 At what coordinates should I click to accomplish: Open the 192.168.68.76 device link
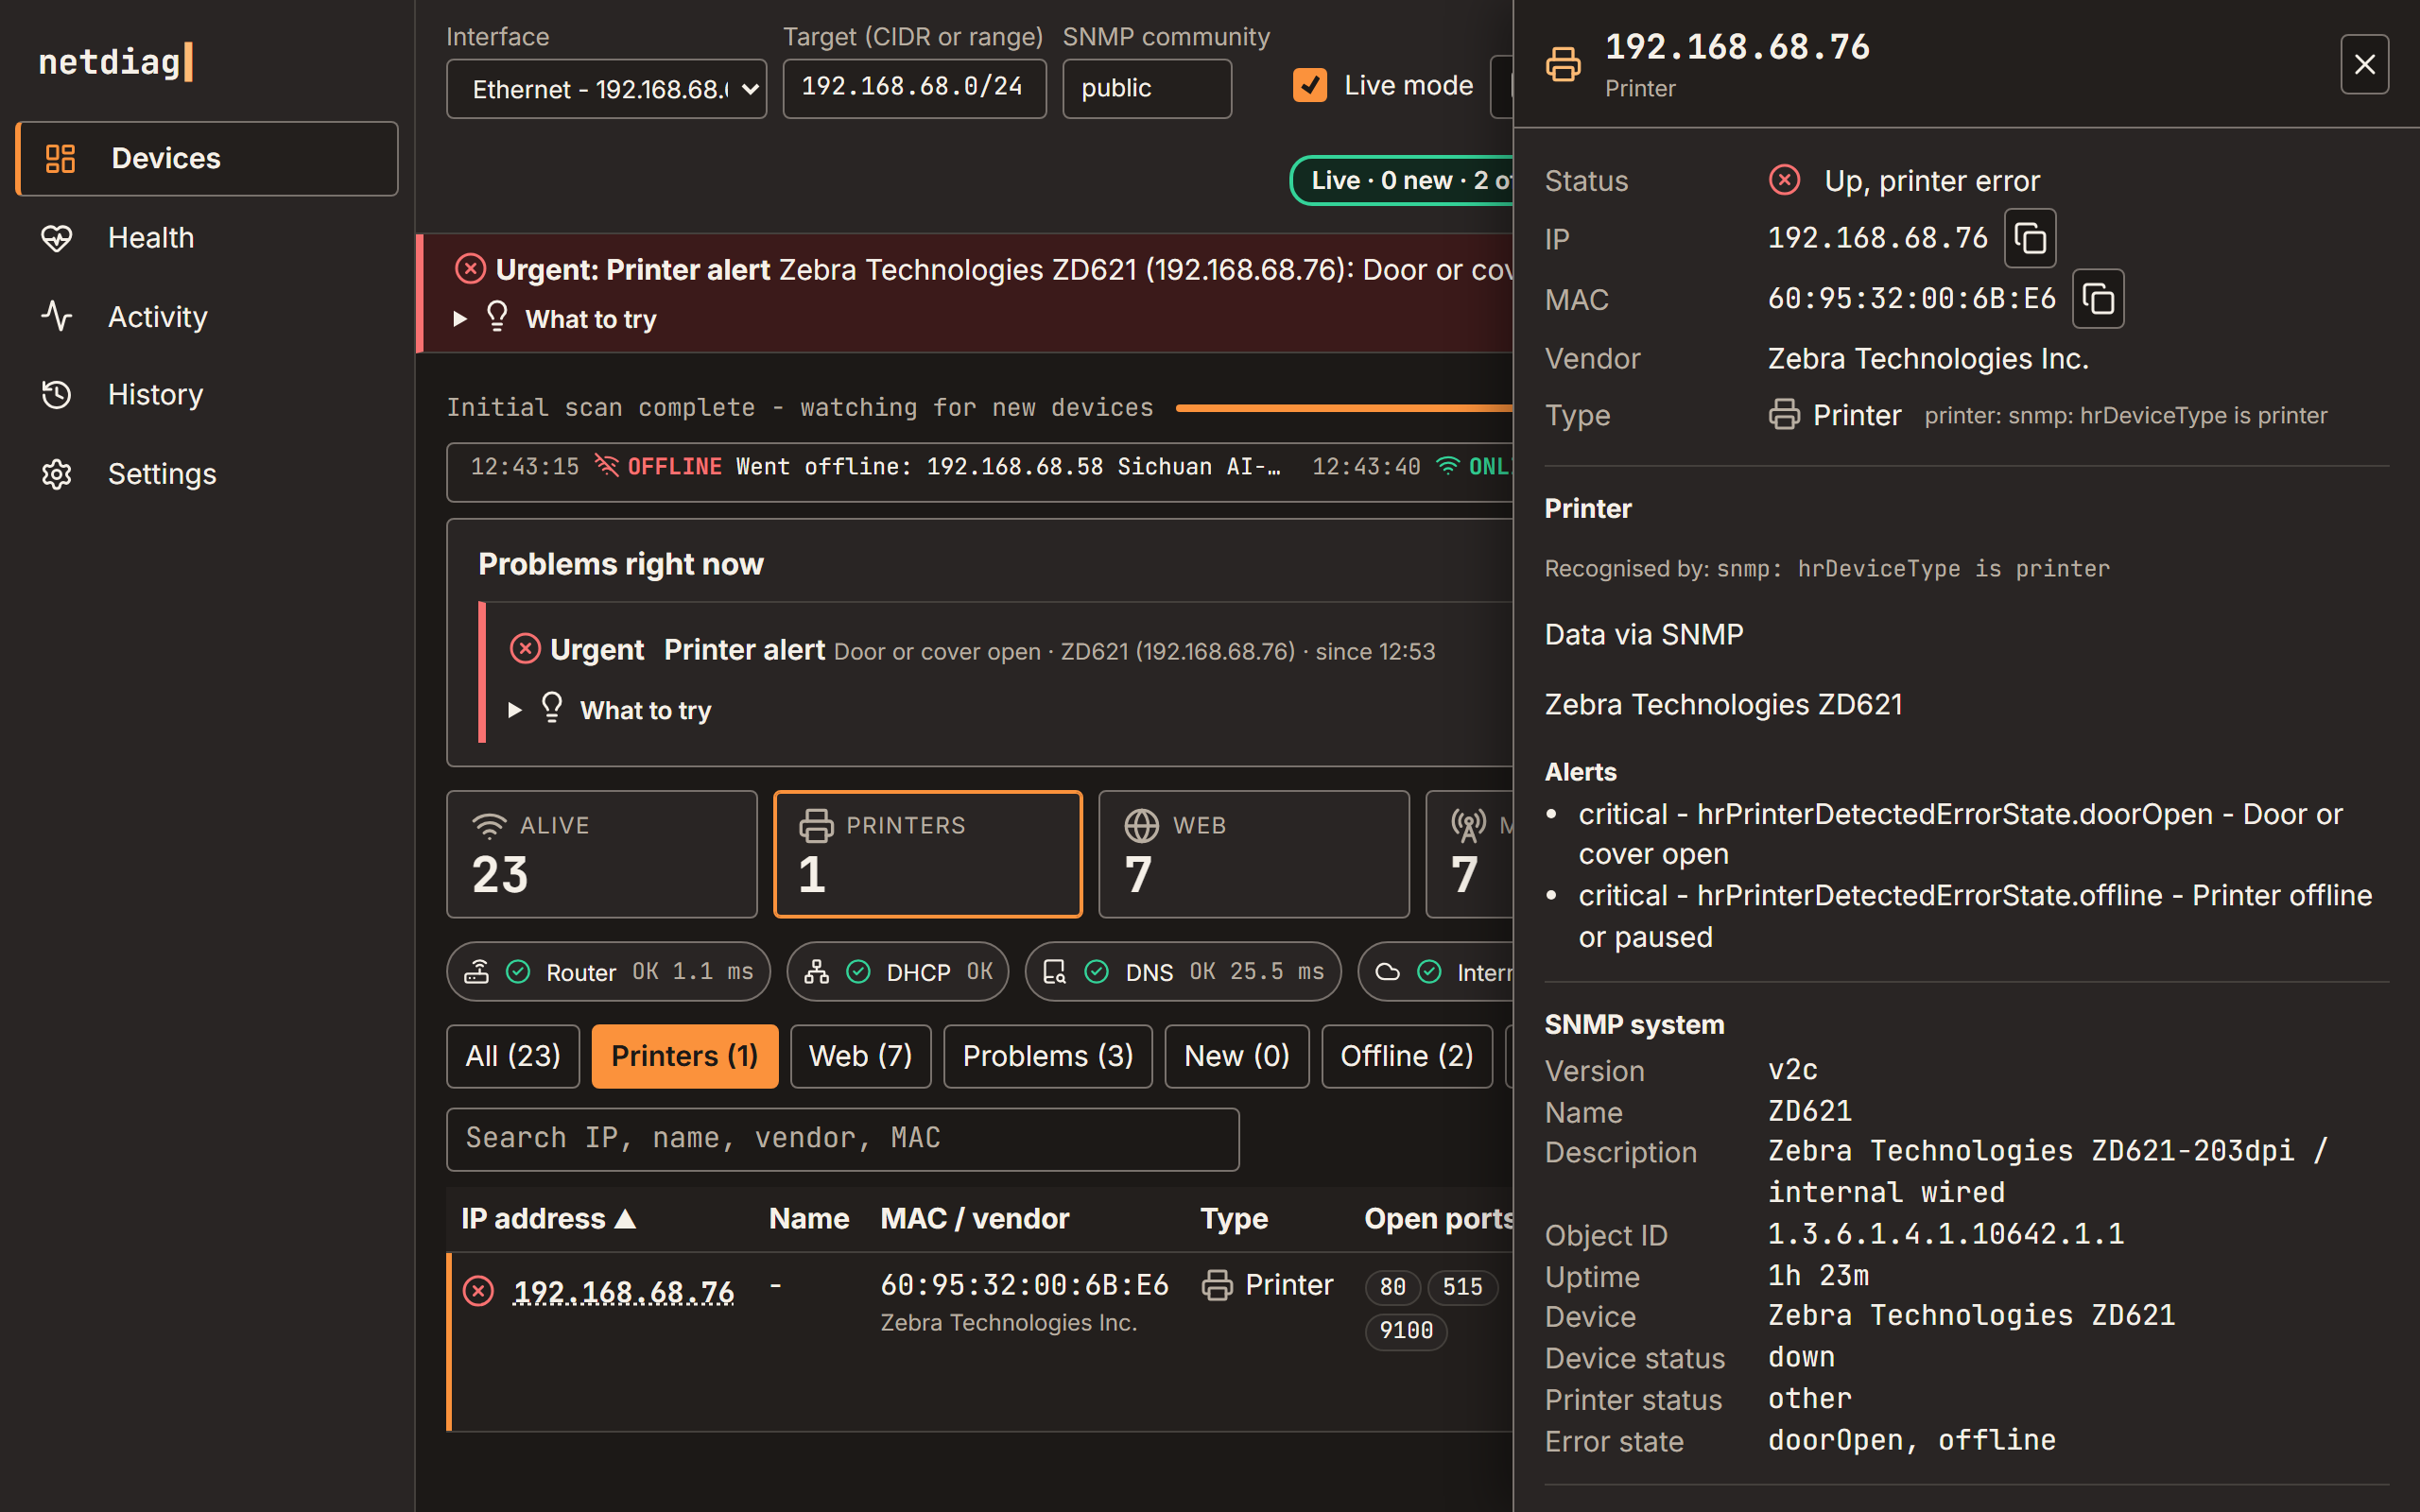point(624,1292)
